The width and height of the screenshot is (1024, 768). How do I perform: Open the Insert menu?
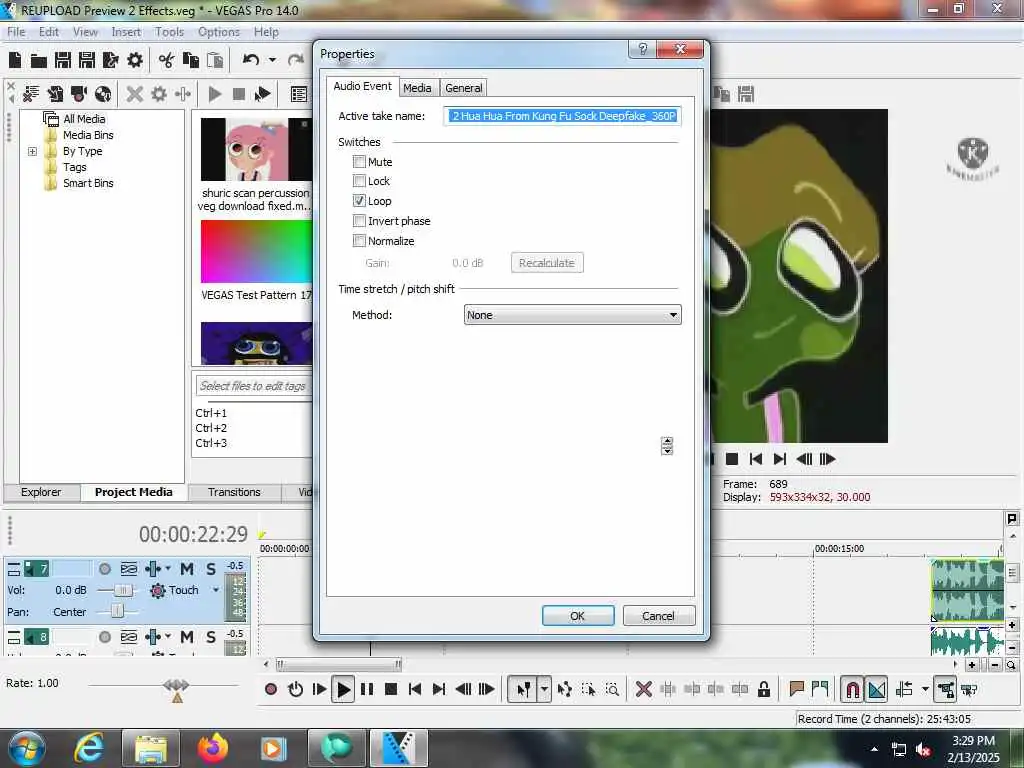[126, 32]
